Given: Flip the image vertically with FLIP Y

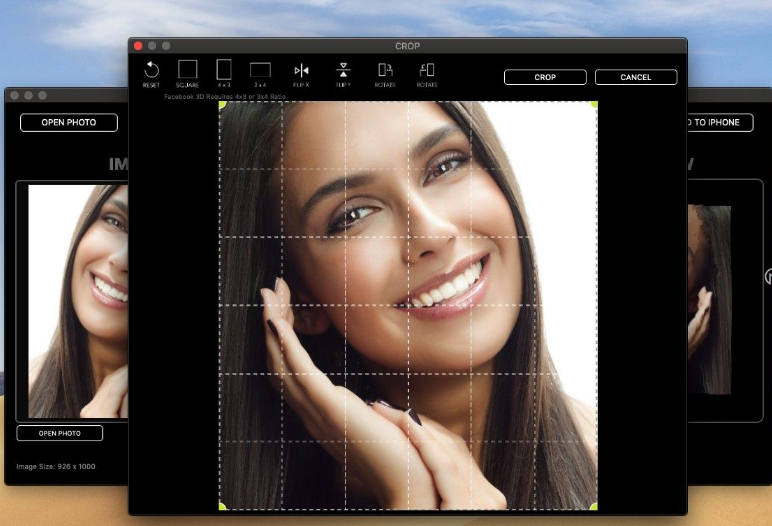Looking at the screenshot, I should click(343, 70).
